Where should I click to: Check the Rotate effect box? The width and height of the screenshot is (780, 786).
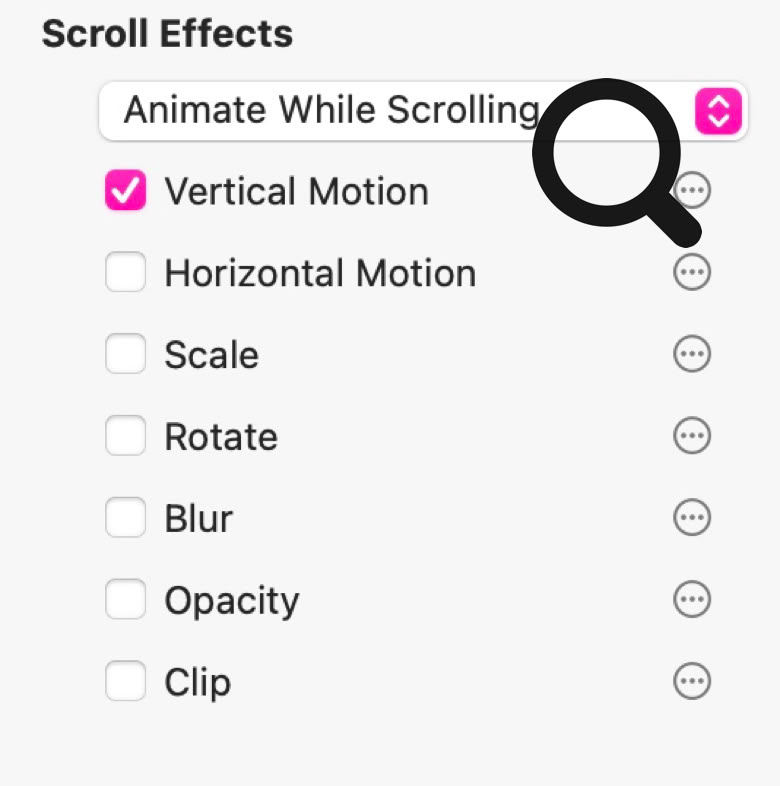126,436
